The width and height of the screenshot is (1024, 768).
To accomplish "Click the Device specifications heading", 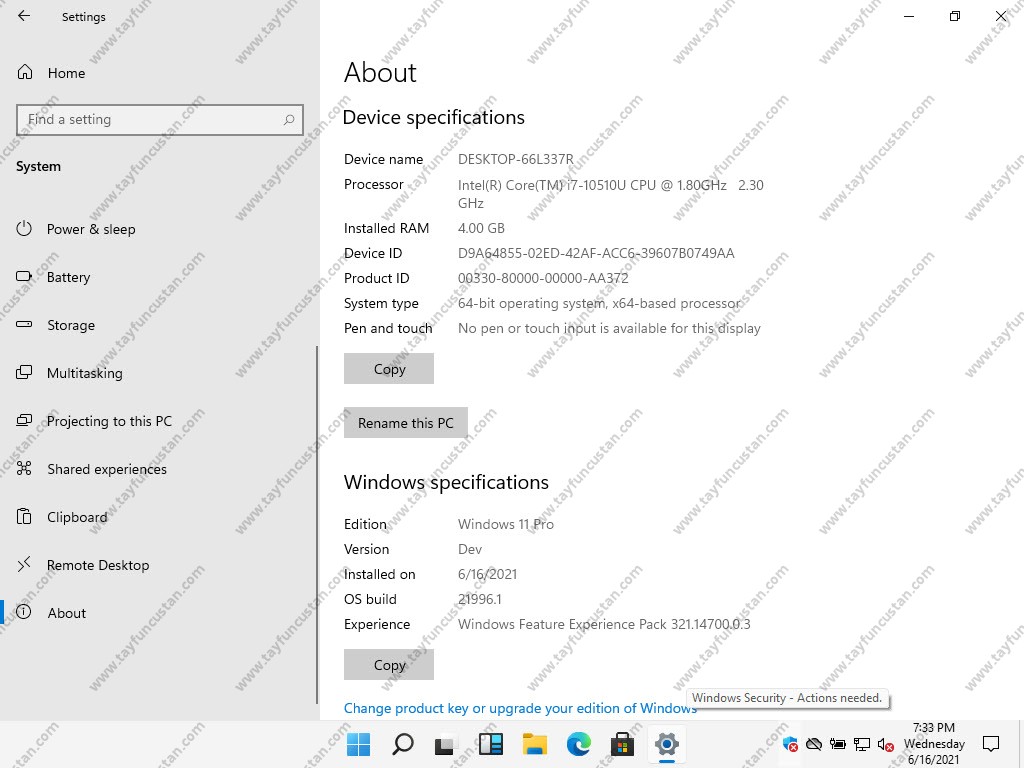I will [x=434, y=118].
